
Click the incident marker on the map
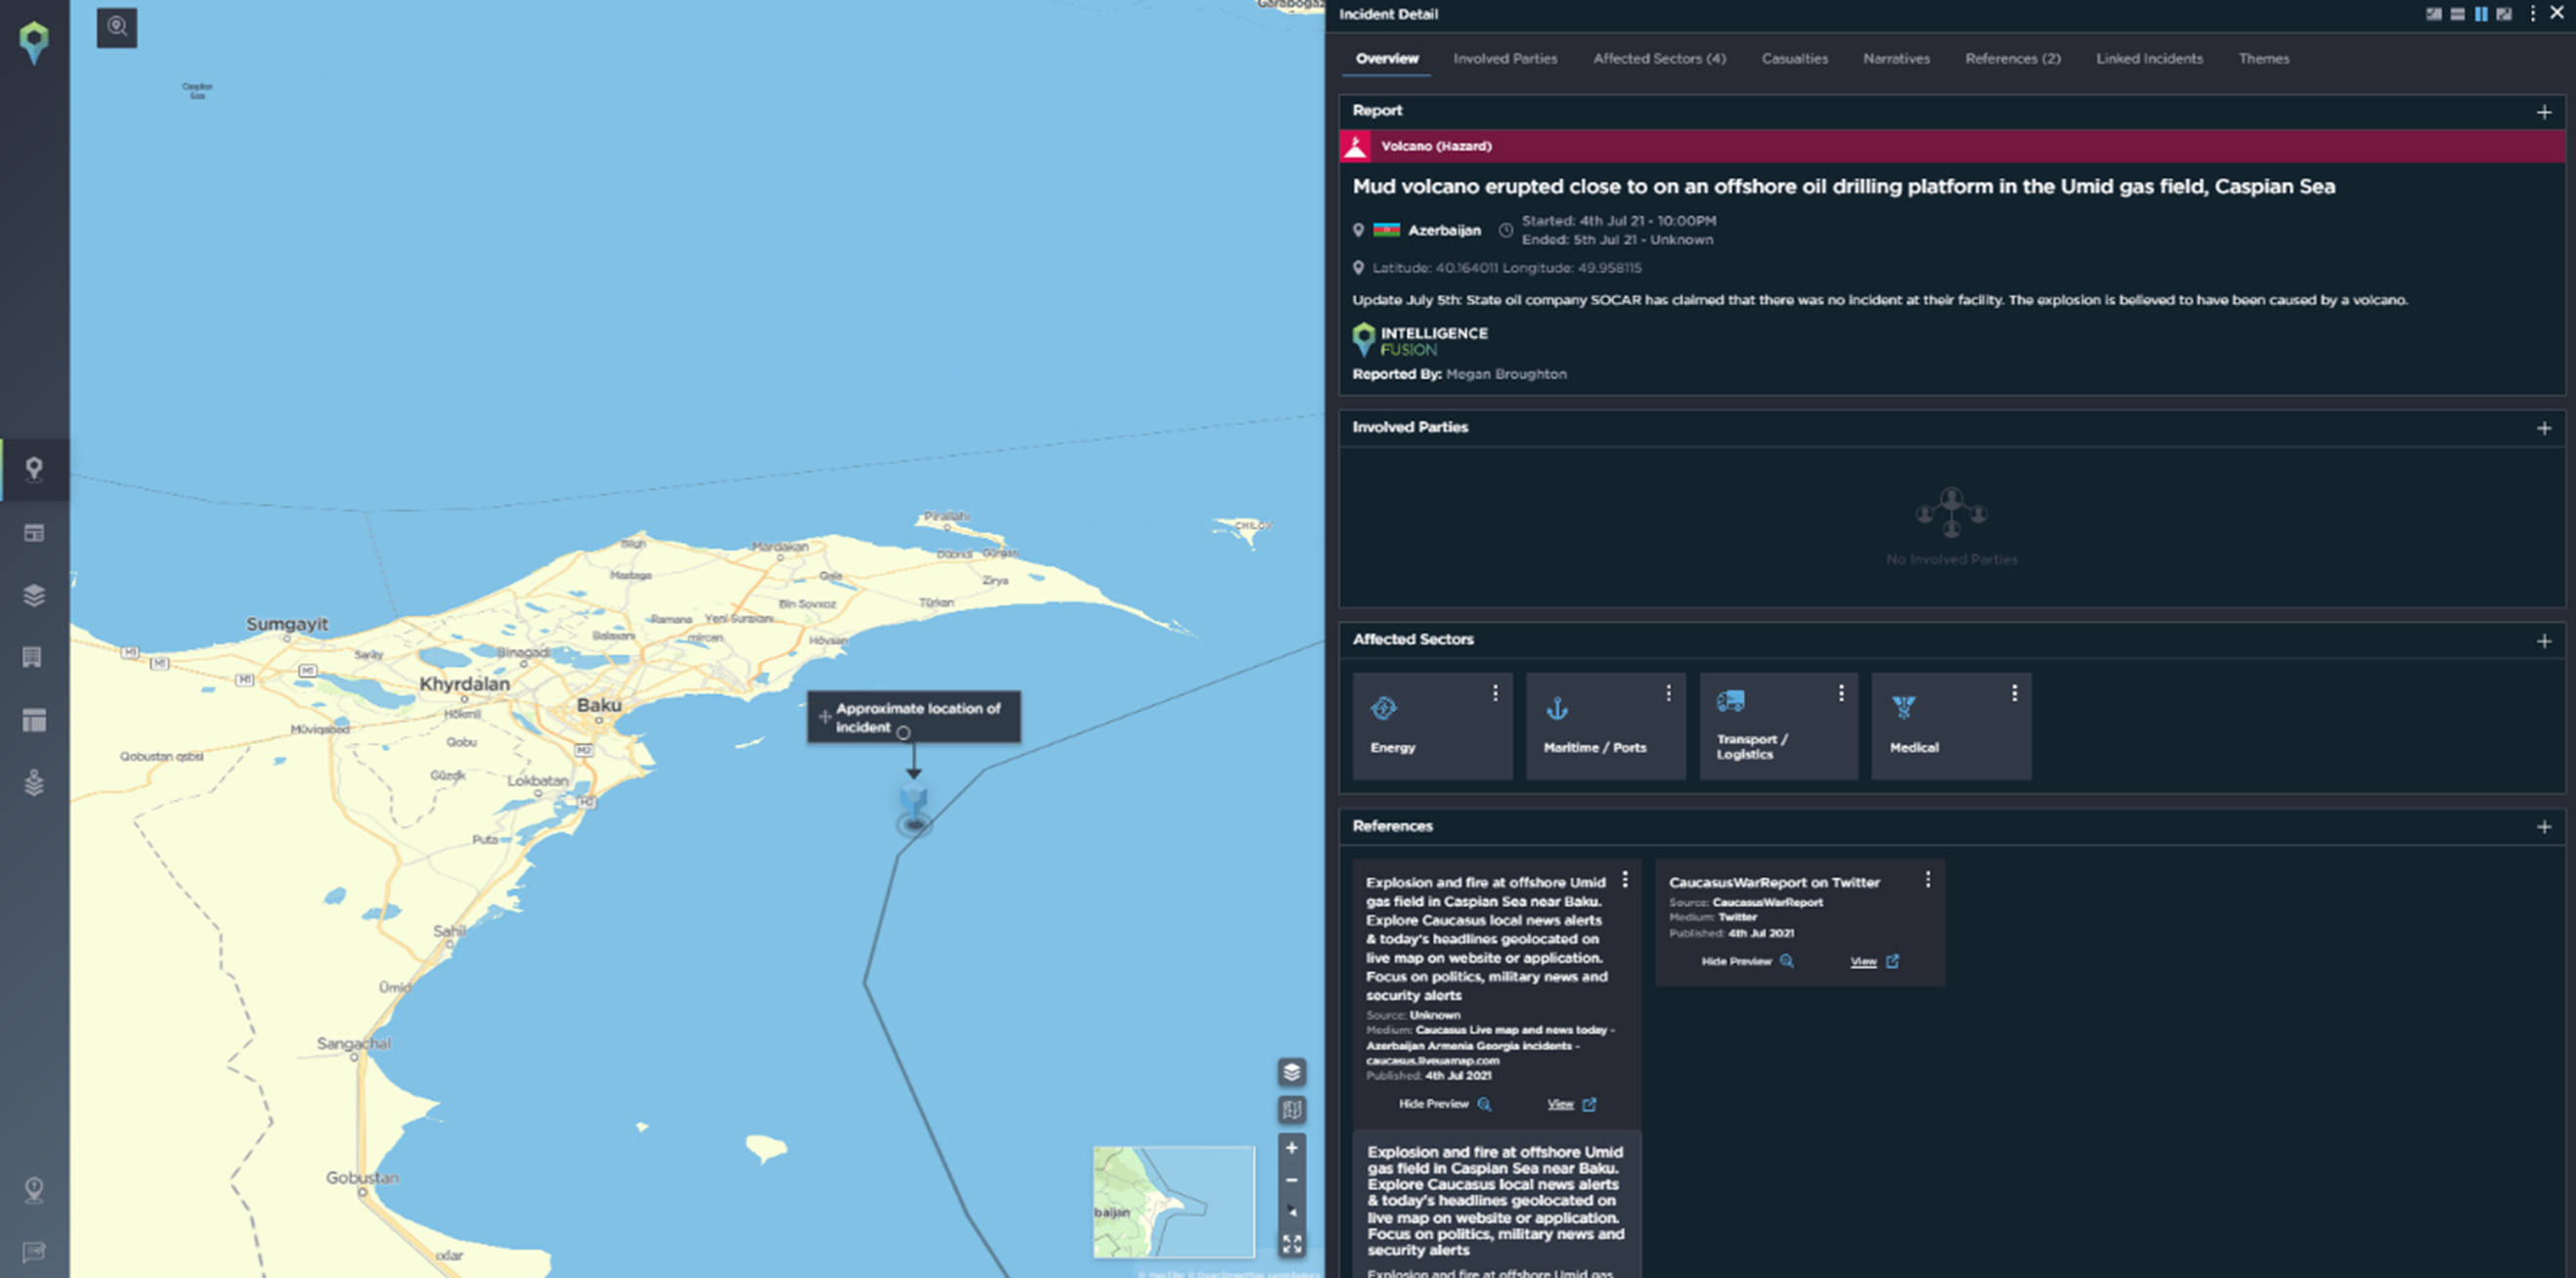point(914,809)
